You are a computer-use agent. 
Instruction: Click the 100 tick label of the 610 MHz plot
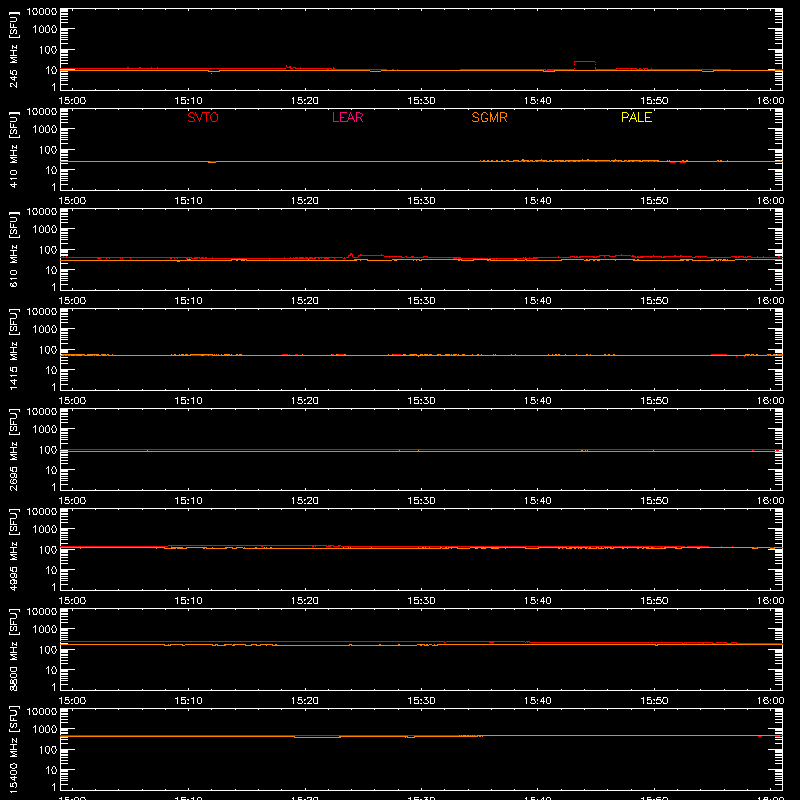coord(48,249)
